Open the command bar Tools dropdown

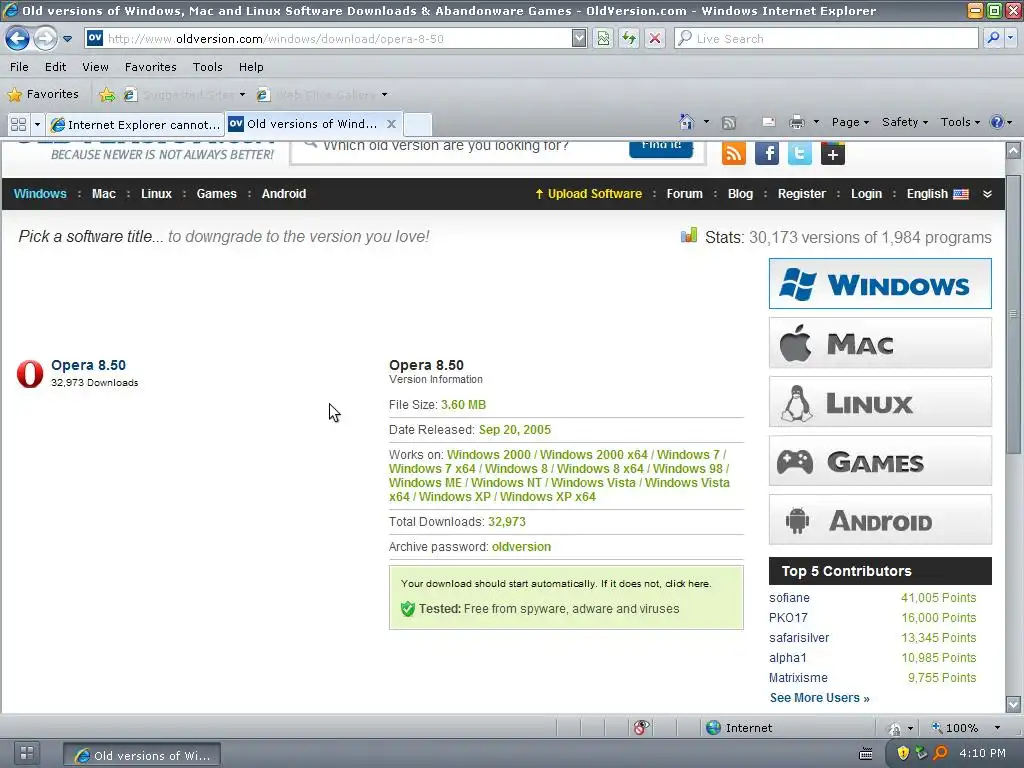960,122
